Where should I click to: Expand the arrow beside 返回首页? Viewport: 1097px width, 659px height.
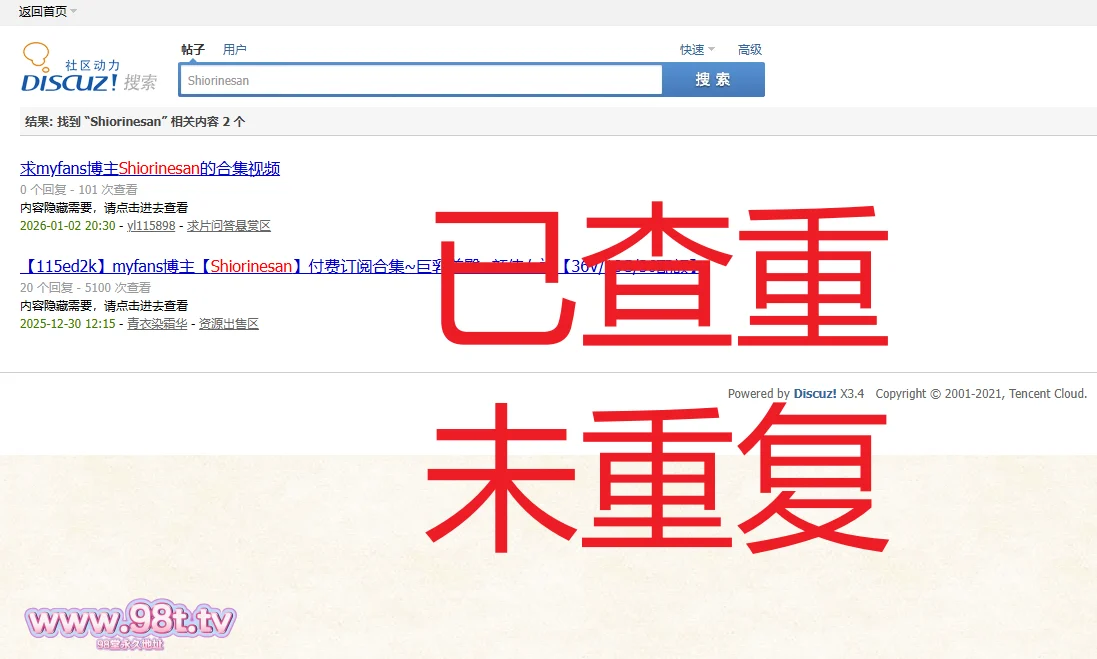[74, 12]
